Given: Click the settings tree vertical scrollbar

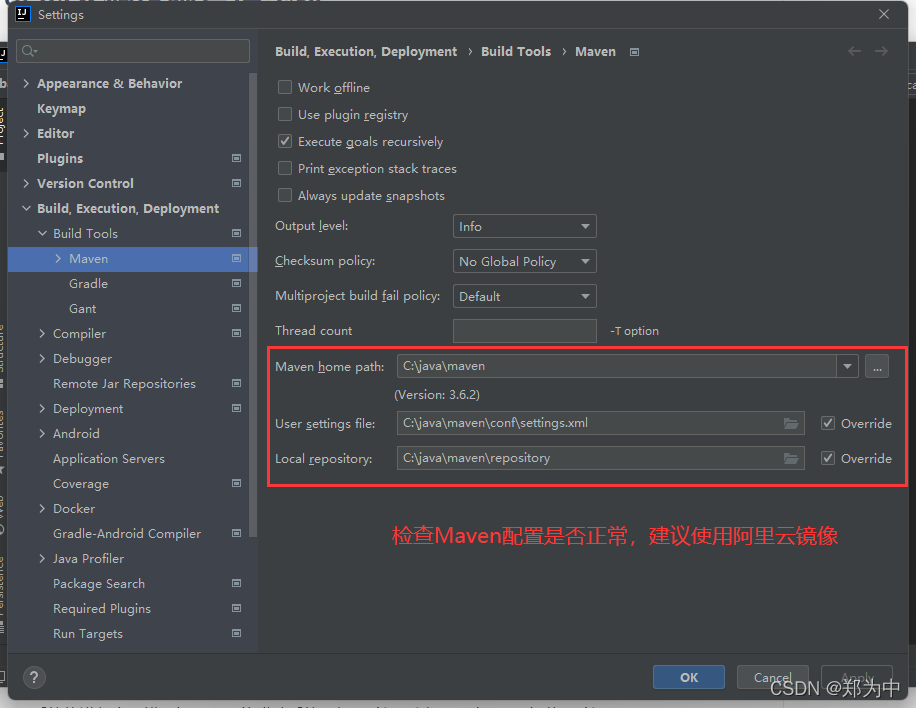Looking at the screenshot, I should [253, 304].
